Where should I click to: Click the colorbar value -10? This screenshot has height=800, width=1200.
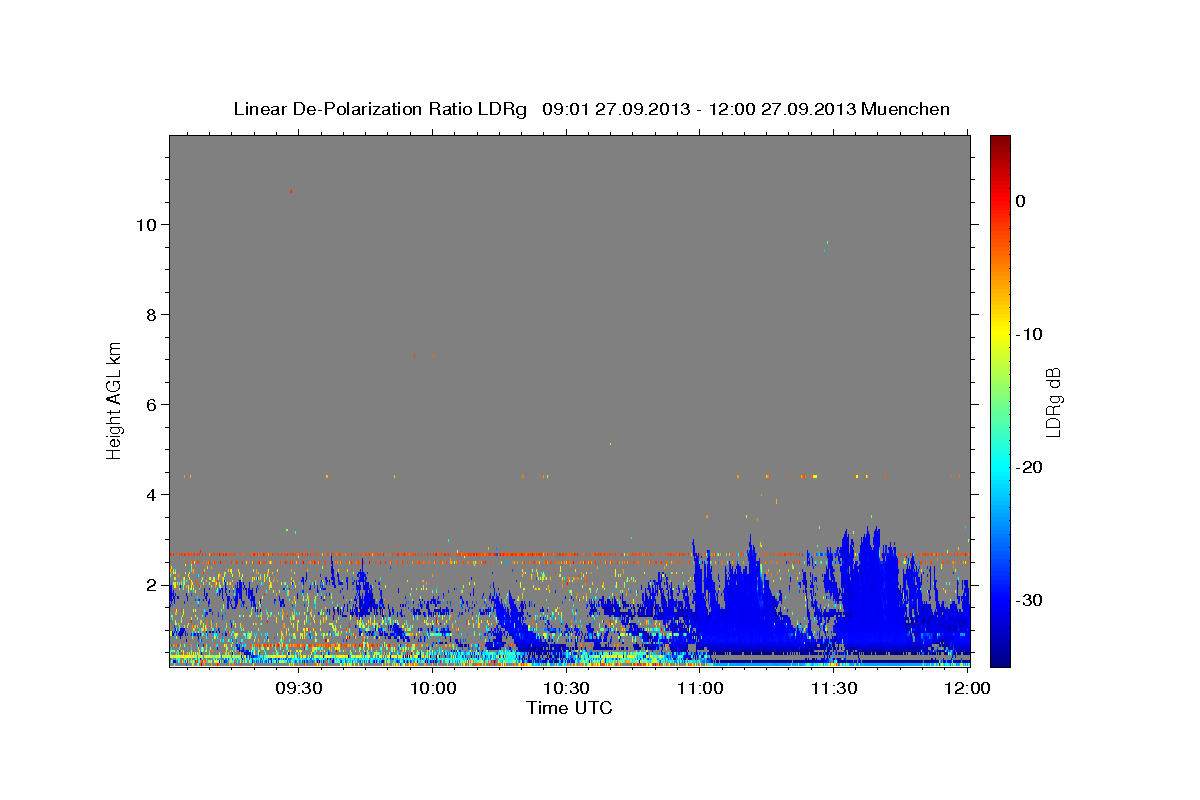1028,334
